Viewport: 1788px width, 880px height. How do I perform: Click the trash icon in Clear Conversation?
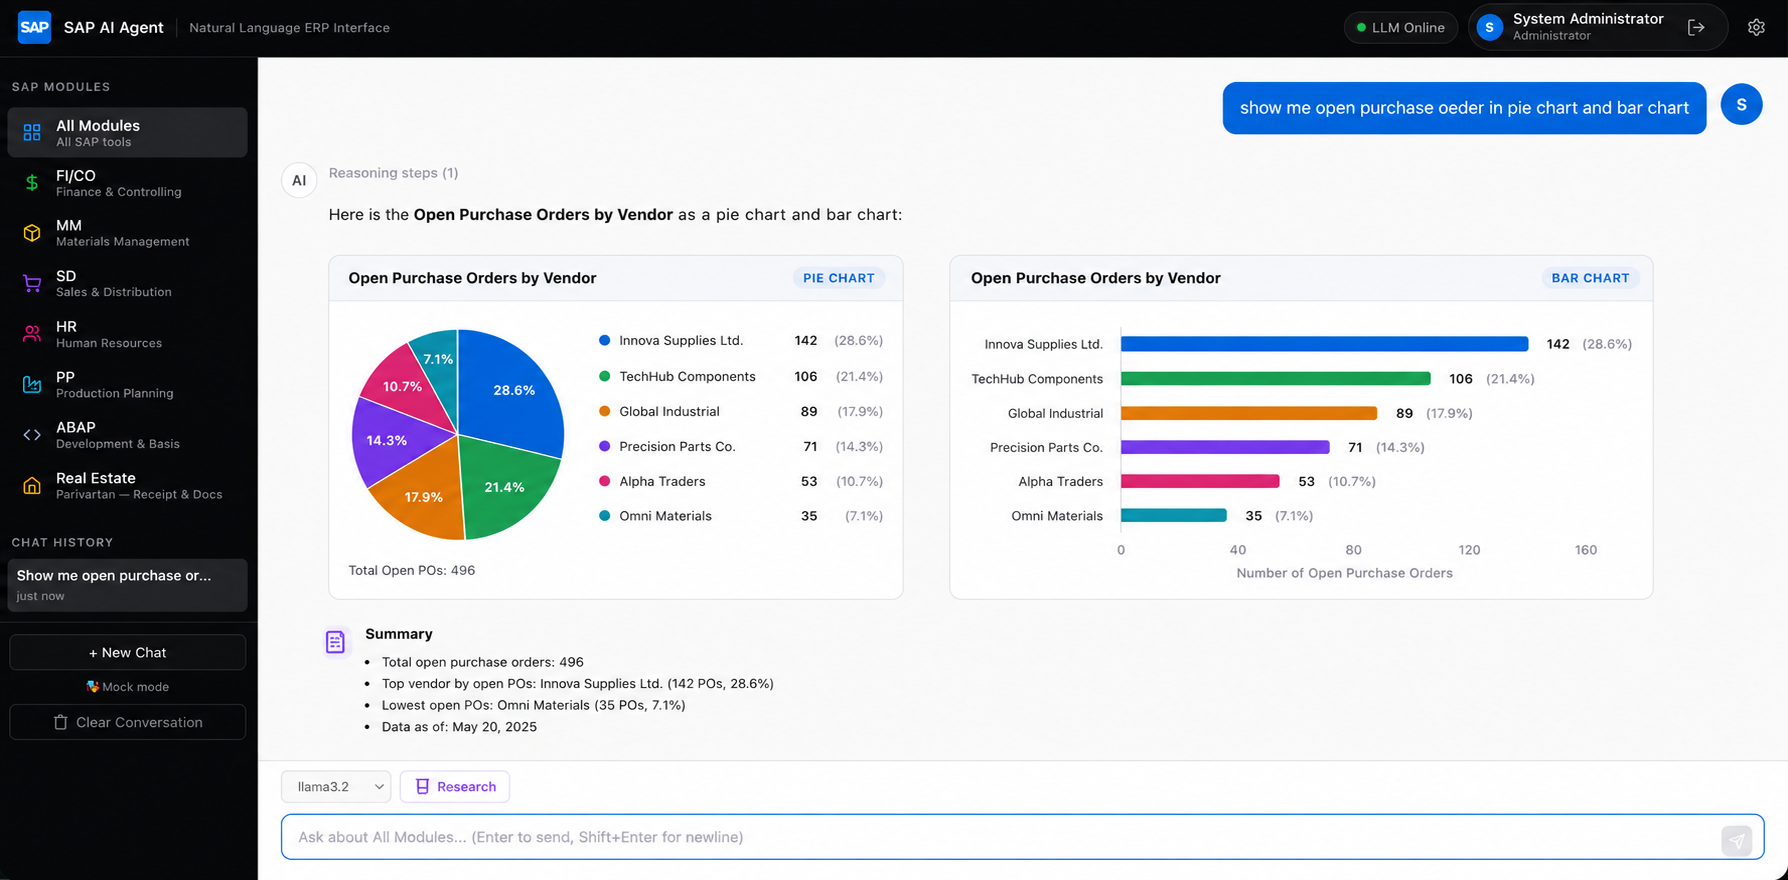point(60,722)
